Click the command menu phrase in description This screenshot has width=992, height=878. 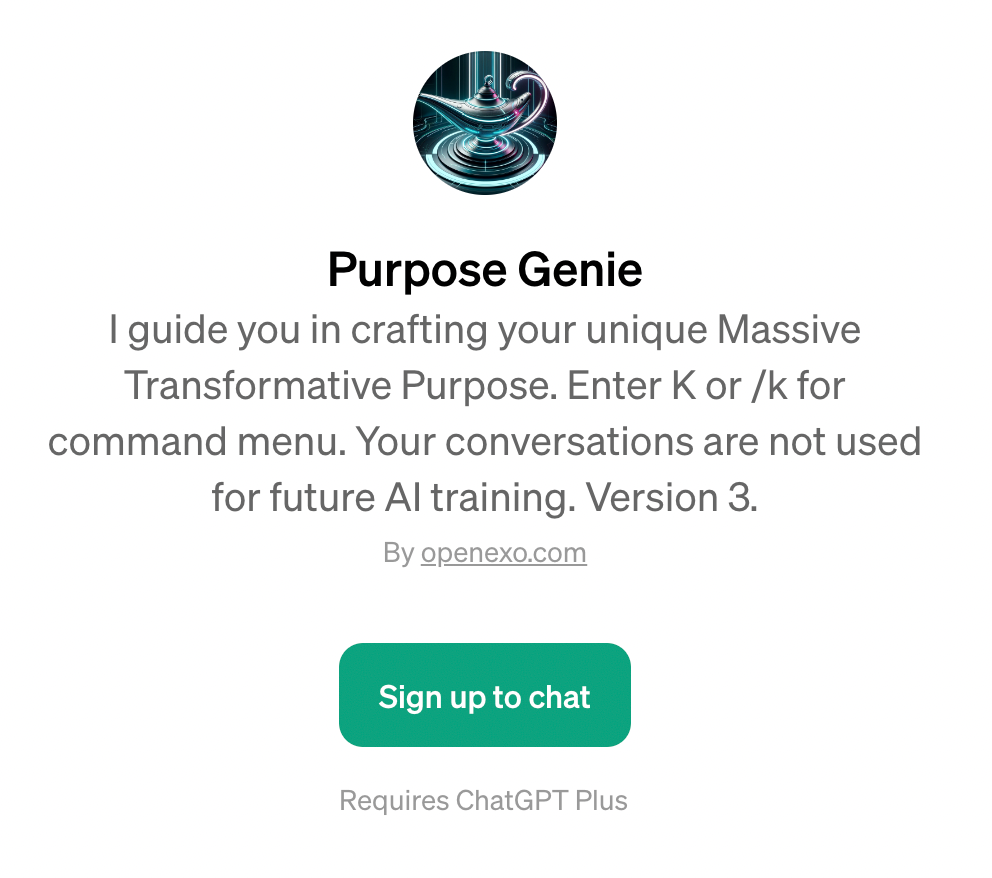[197, 442]
